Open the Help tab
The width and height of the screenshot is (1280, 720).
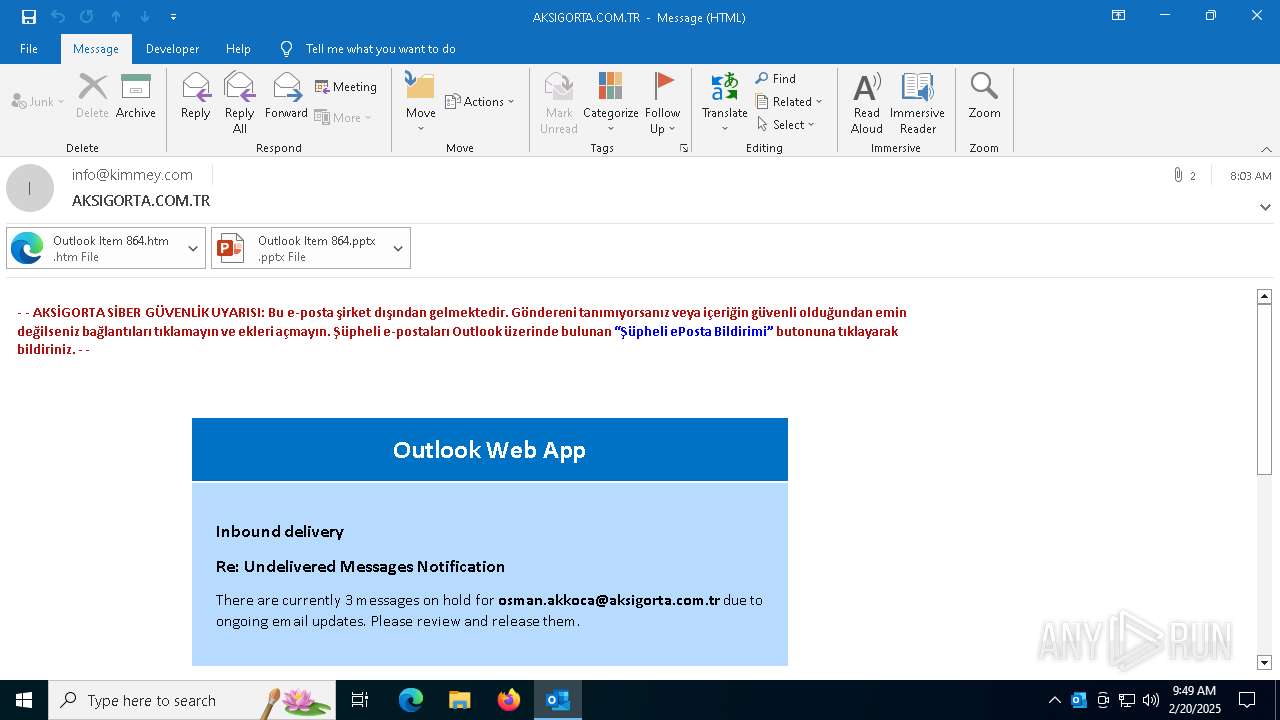coord(238,49)
